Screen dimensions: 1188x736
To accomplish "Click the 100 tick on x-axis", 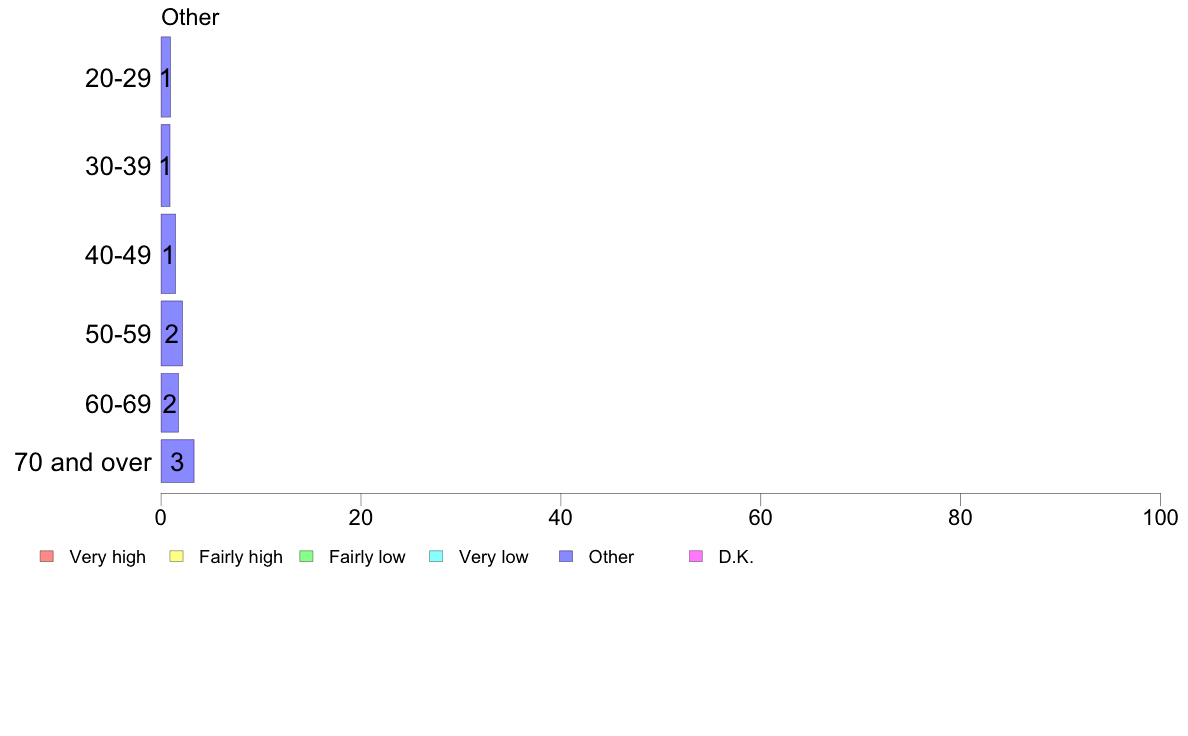I will click(1160, 518).
